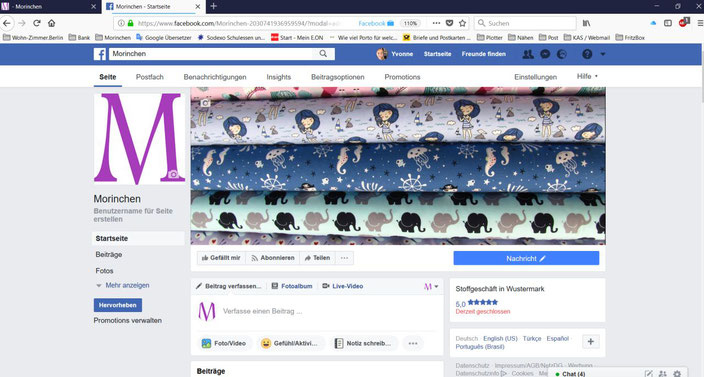
Task: Open page Einstellungen
Action: point(535,77)
